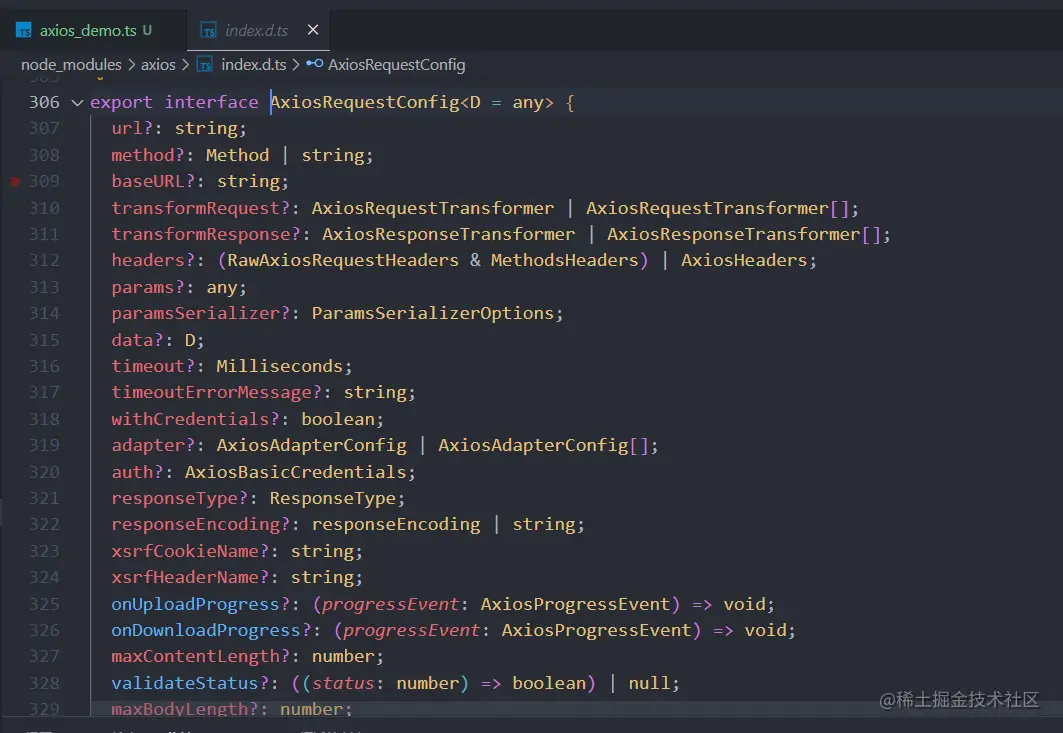This screenshot has height=733, width=1063.
Task: Click the 'validateStatus?' property
Action: [190, 683]
